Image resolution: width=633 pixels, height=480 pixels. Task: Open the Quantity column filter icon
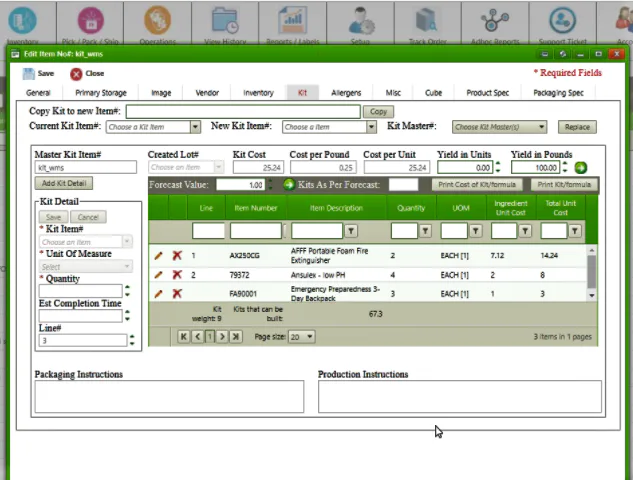tap(425, 231)
